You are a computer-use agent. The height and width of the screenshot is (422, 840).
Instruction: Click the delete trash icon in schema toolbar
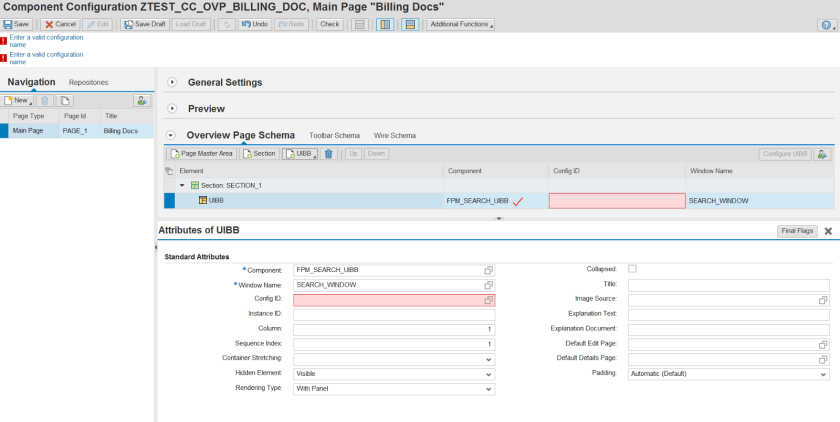point(328,154)
